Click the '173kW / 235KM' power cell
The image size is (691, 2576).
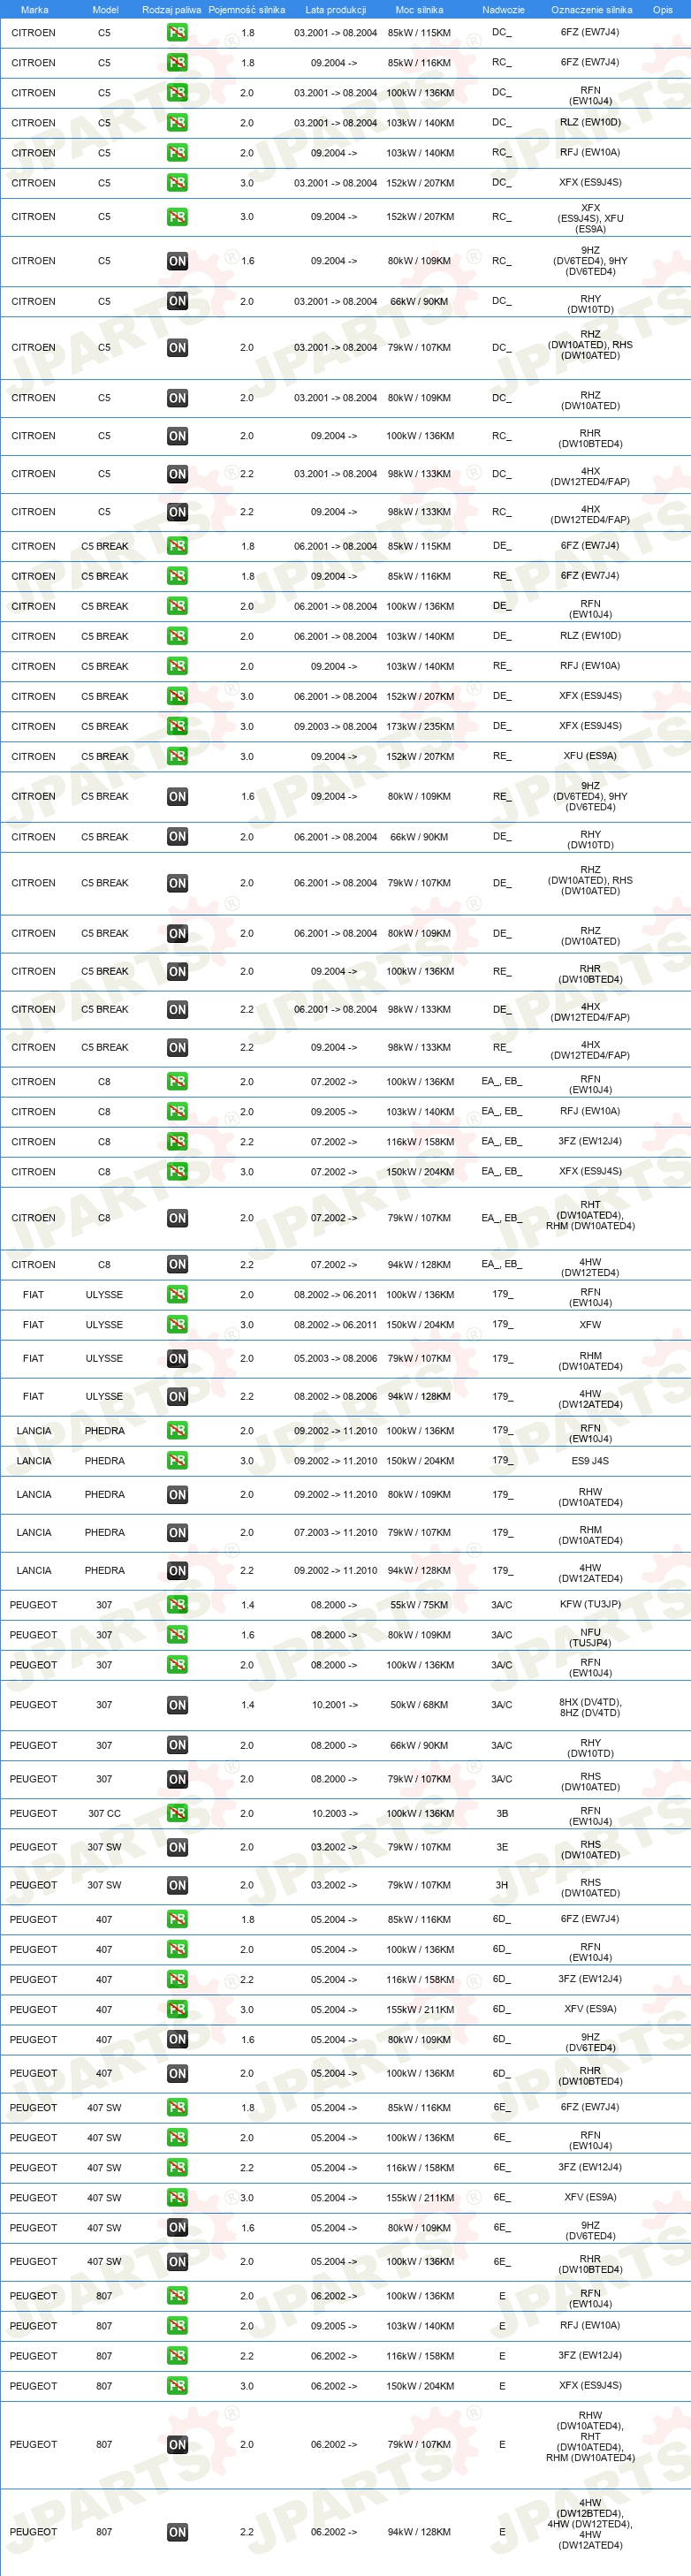coord(420,727)
